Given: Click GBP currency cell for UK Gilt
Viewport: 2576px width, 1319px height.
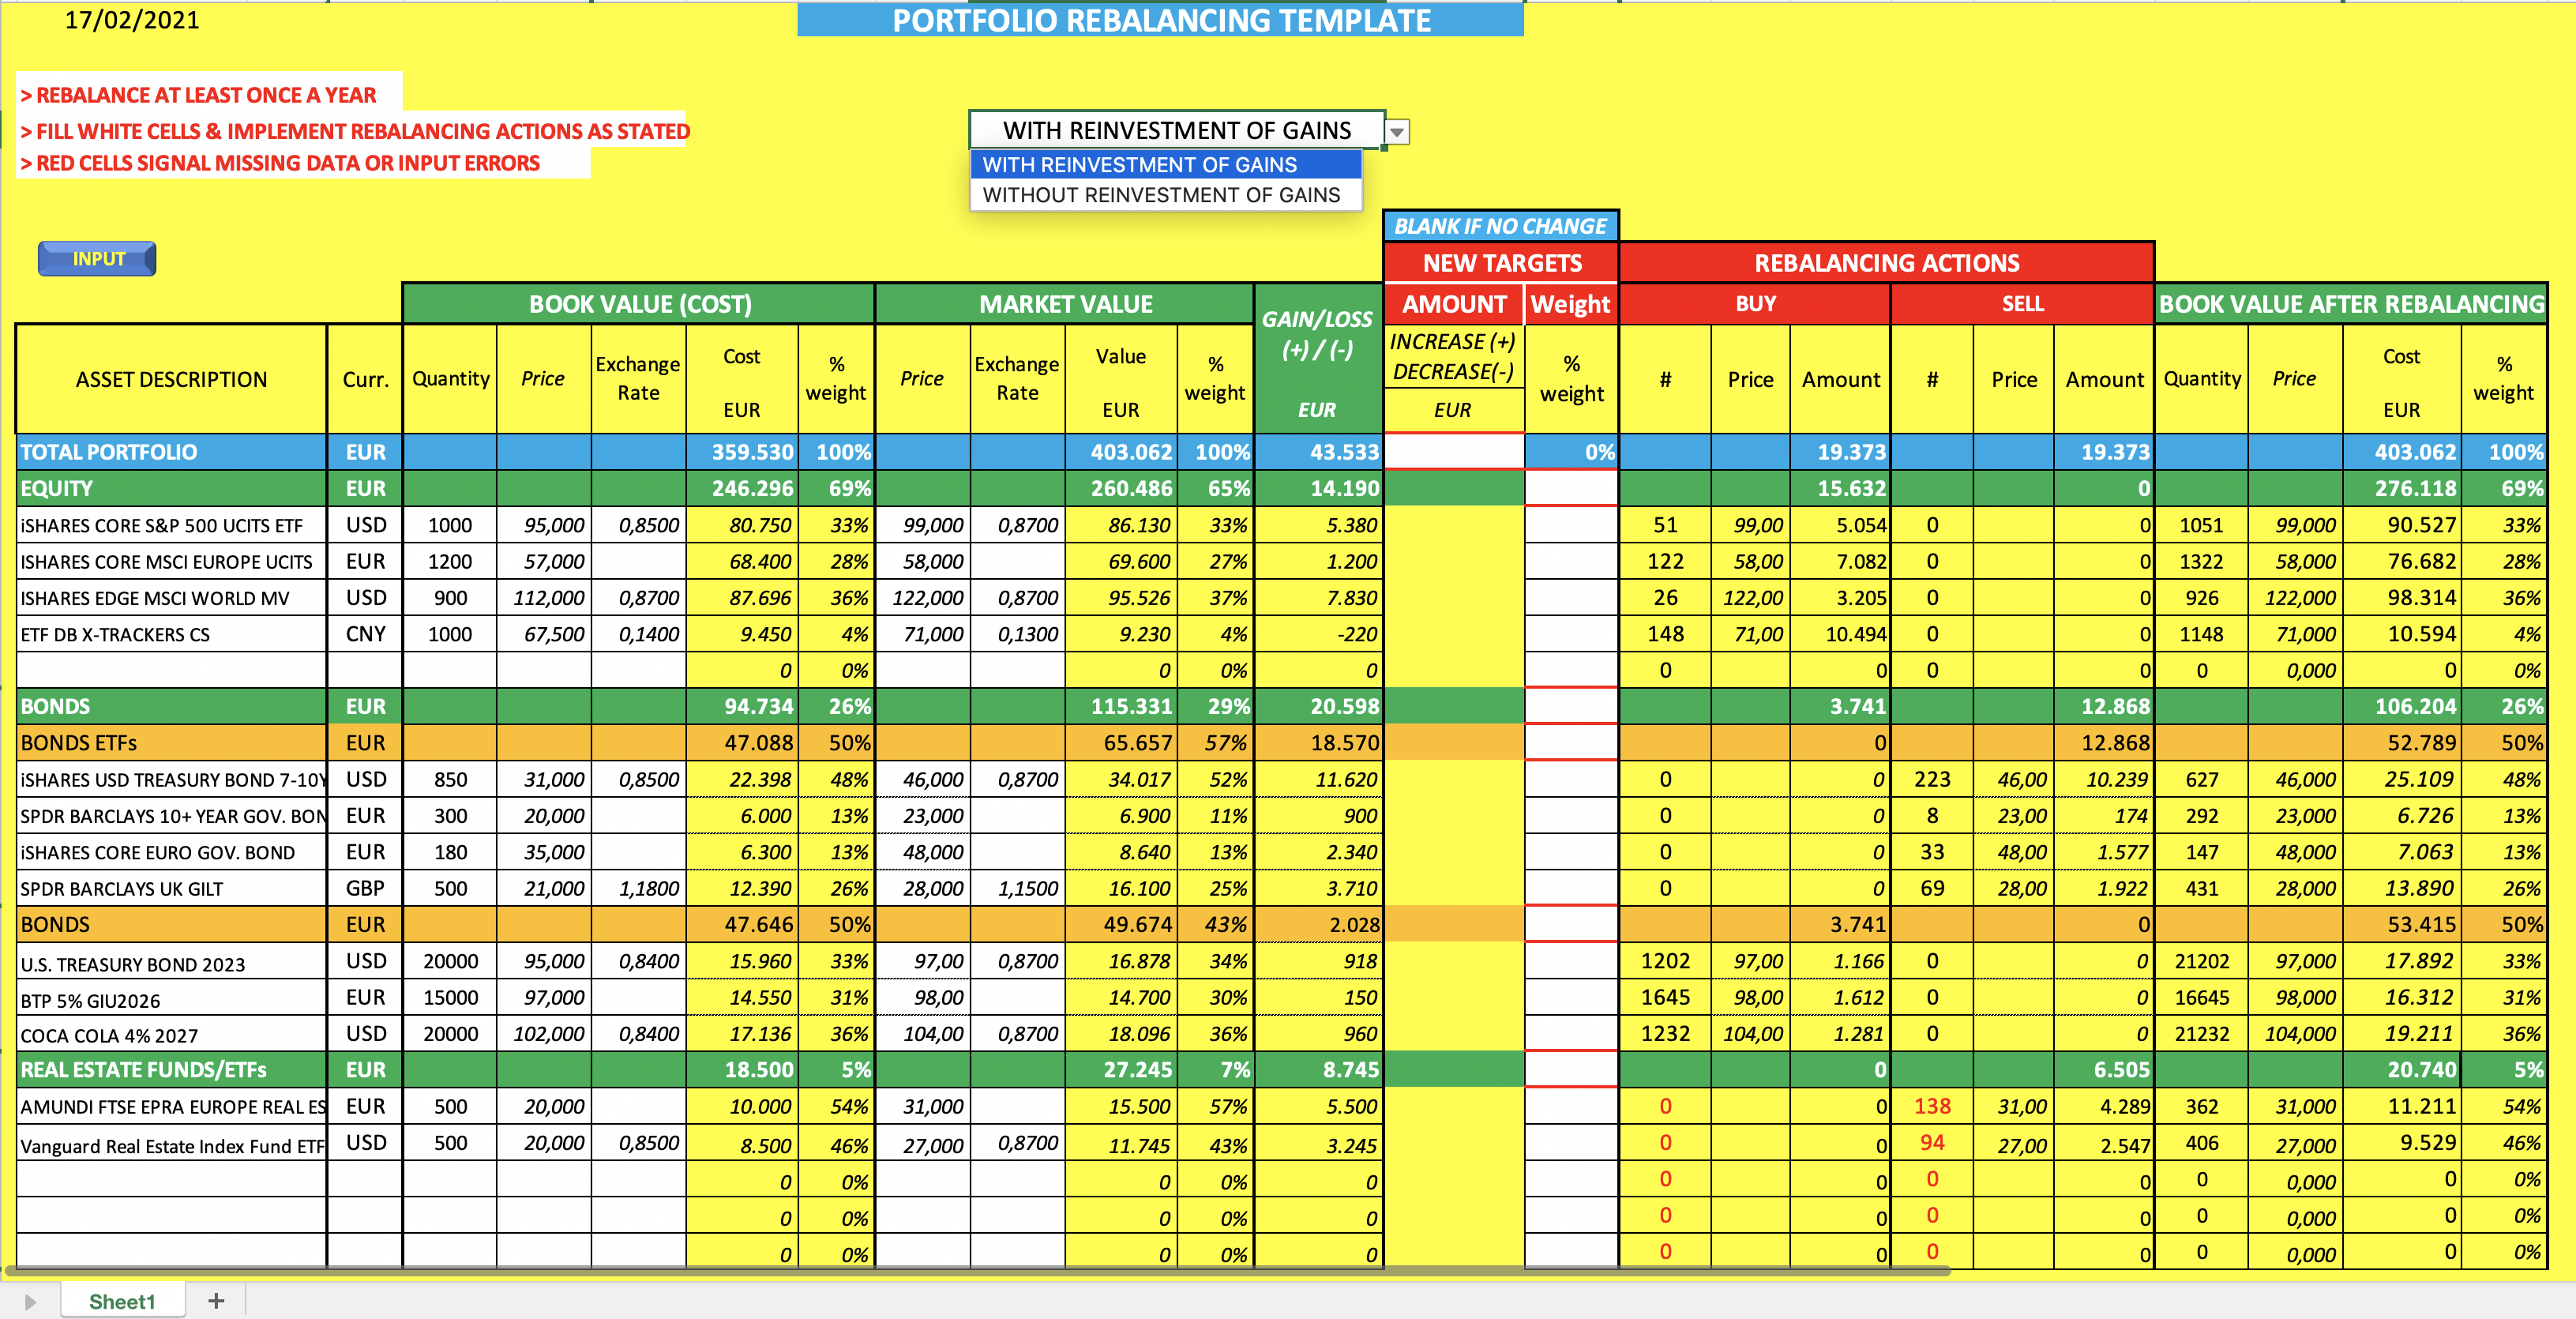Looking at the screenshot, I should 365,888.
